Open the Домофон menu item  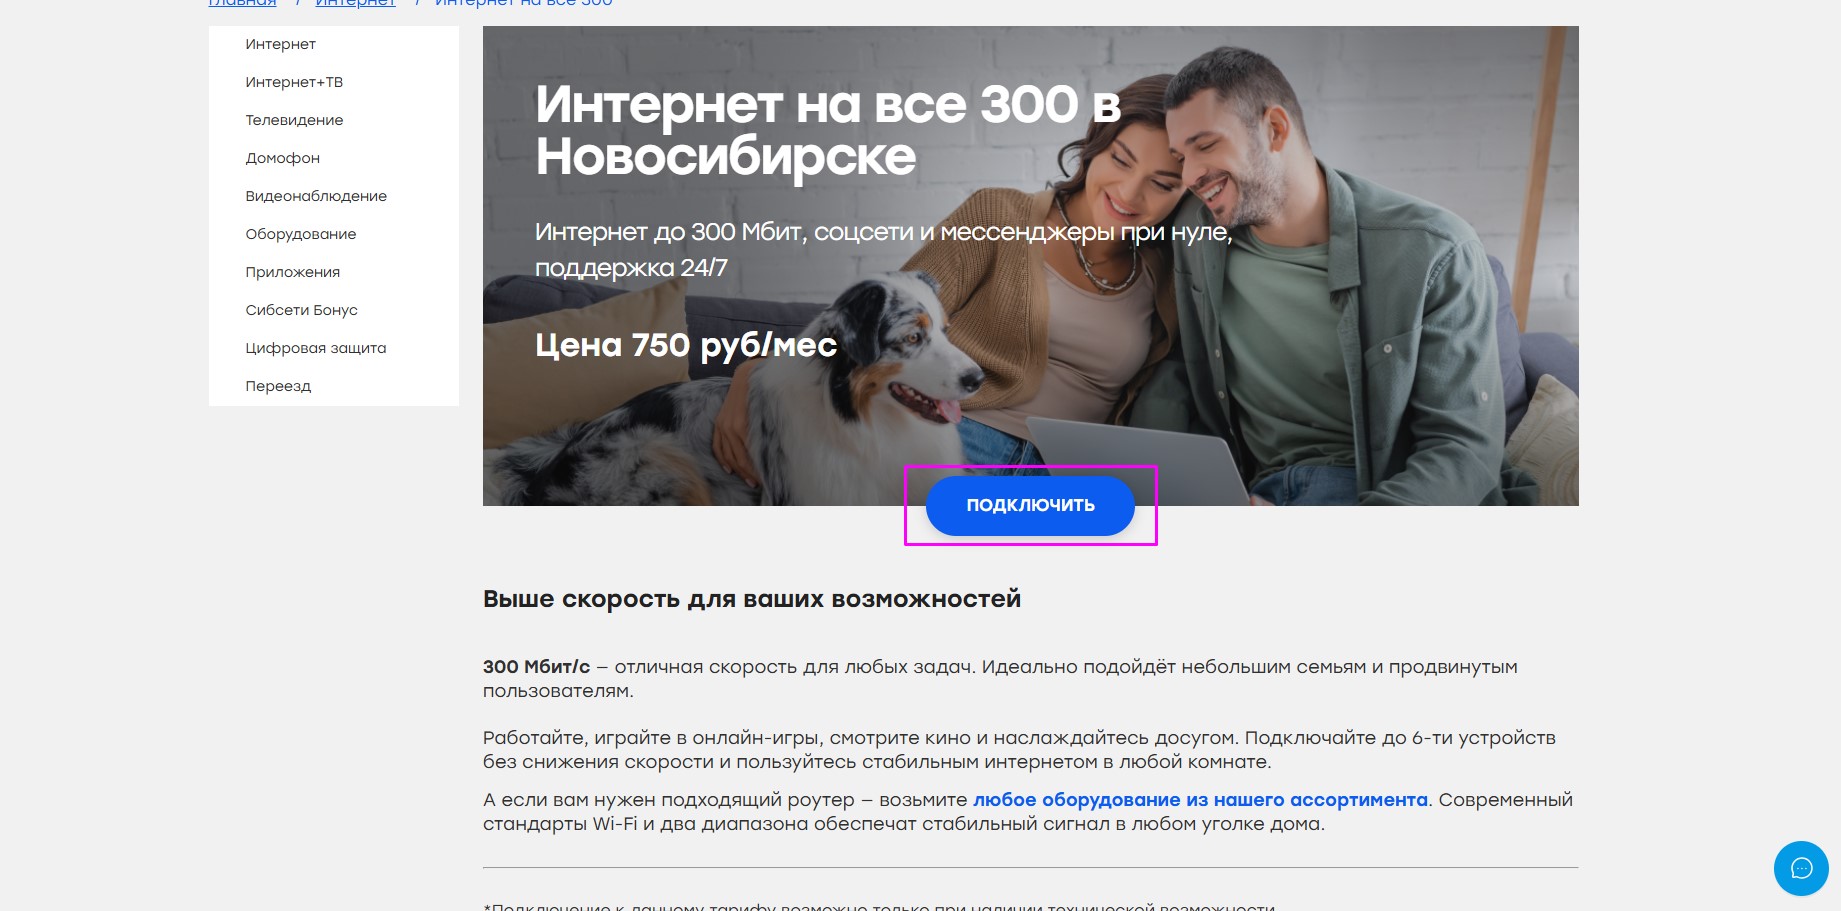[x=283, y=158]
